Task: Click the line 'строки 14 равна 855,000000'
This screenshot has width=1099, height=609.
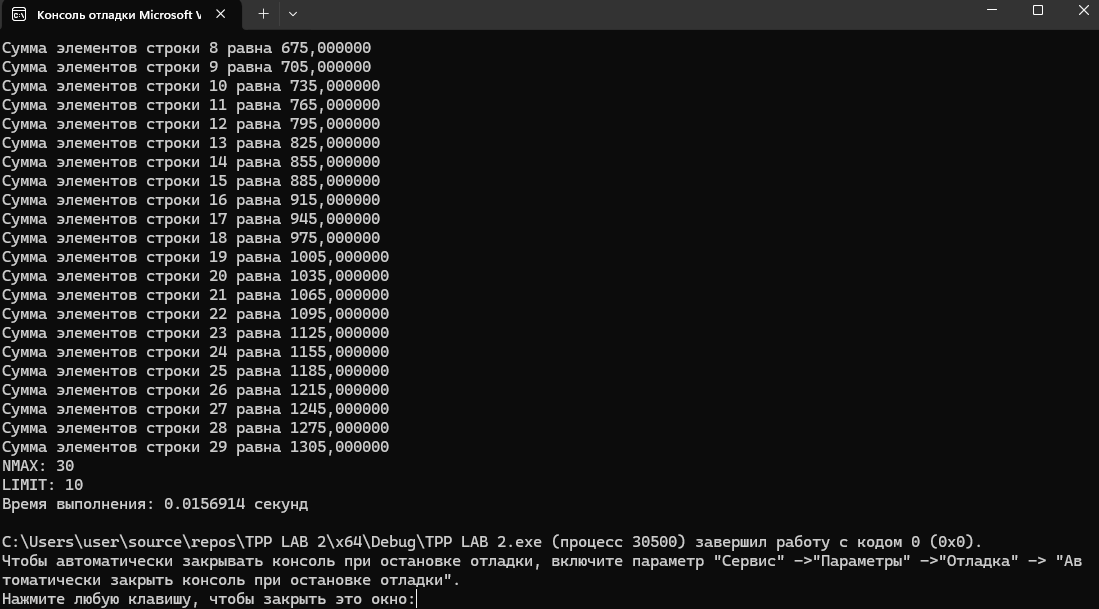Action: 191,162
